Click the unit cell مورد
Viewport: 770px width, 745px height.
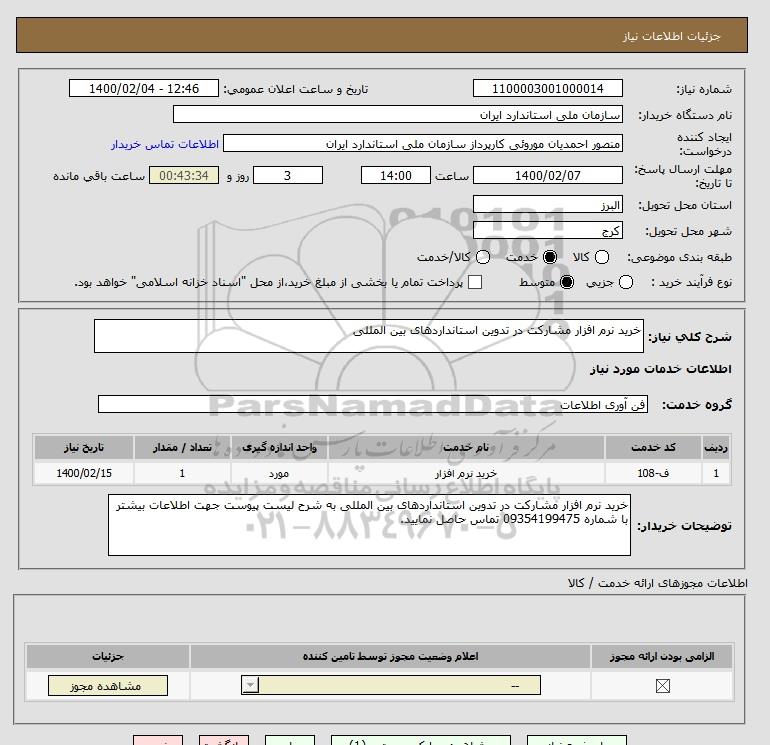coord(279,473)
